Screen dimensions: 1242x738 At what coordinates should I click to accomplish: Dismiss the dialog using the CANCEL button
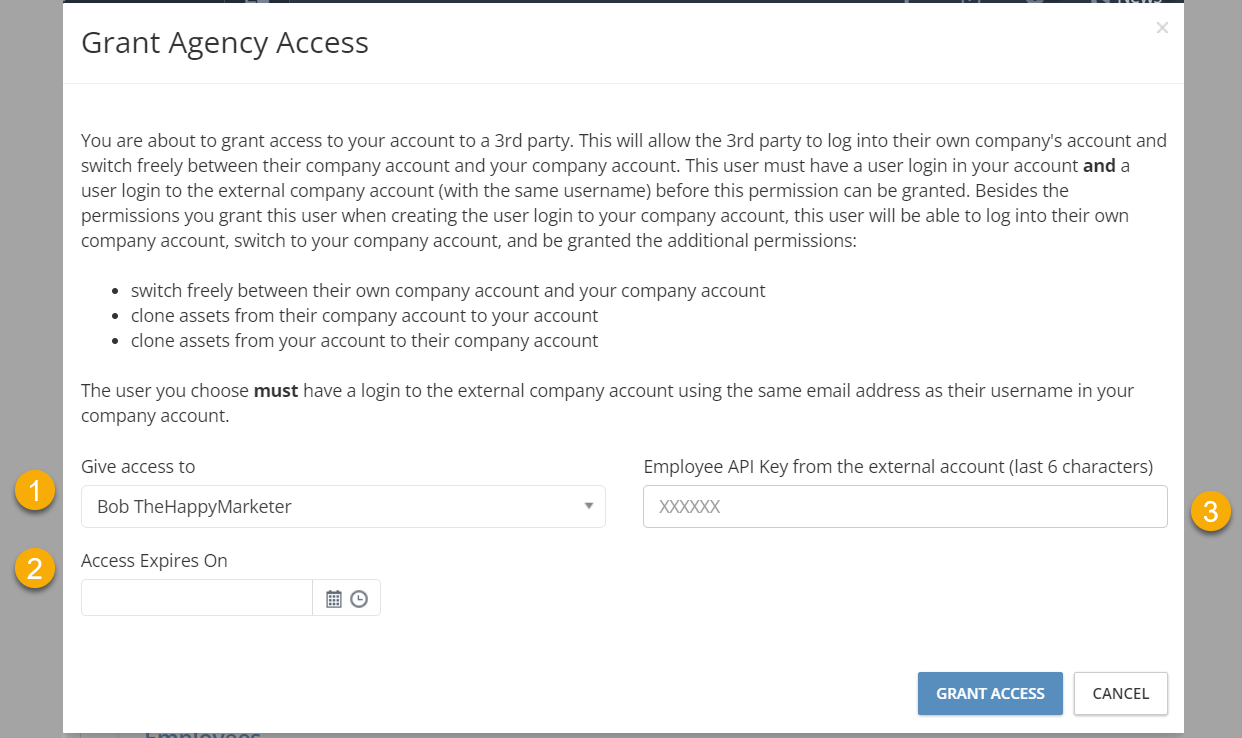click(1121, 693)
